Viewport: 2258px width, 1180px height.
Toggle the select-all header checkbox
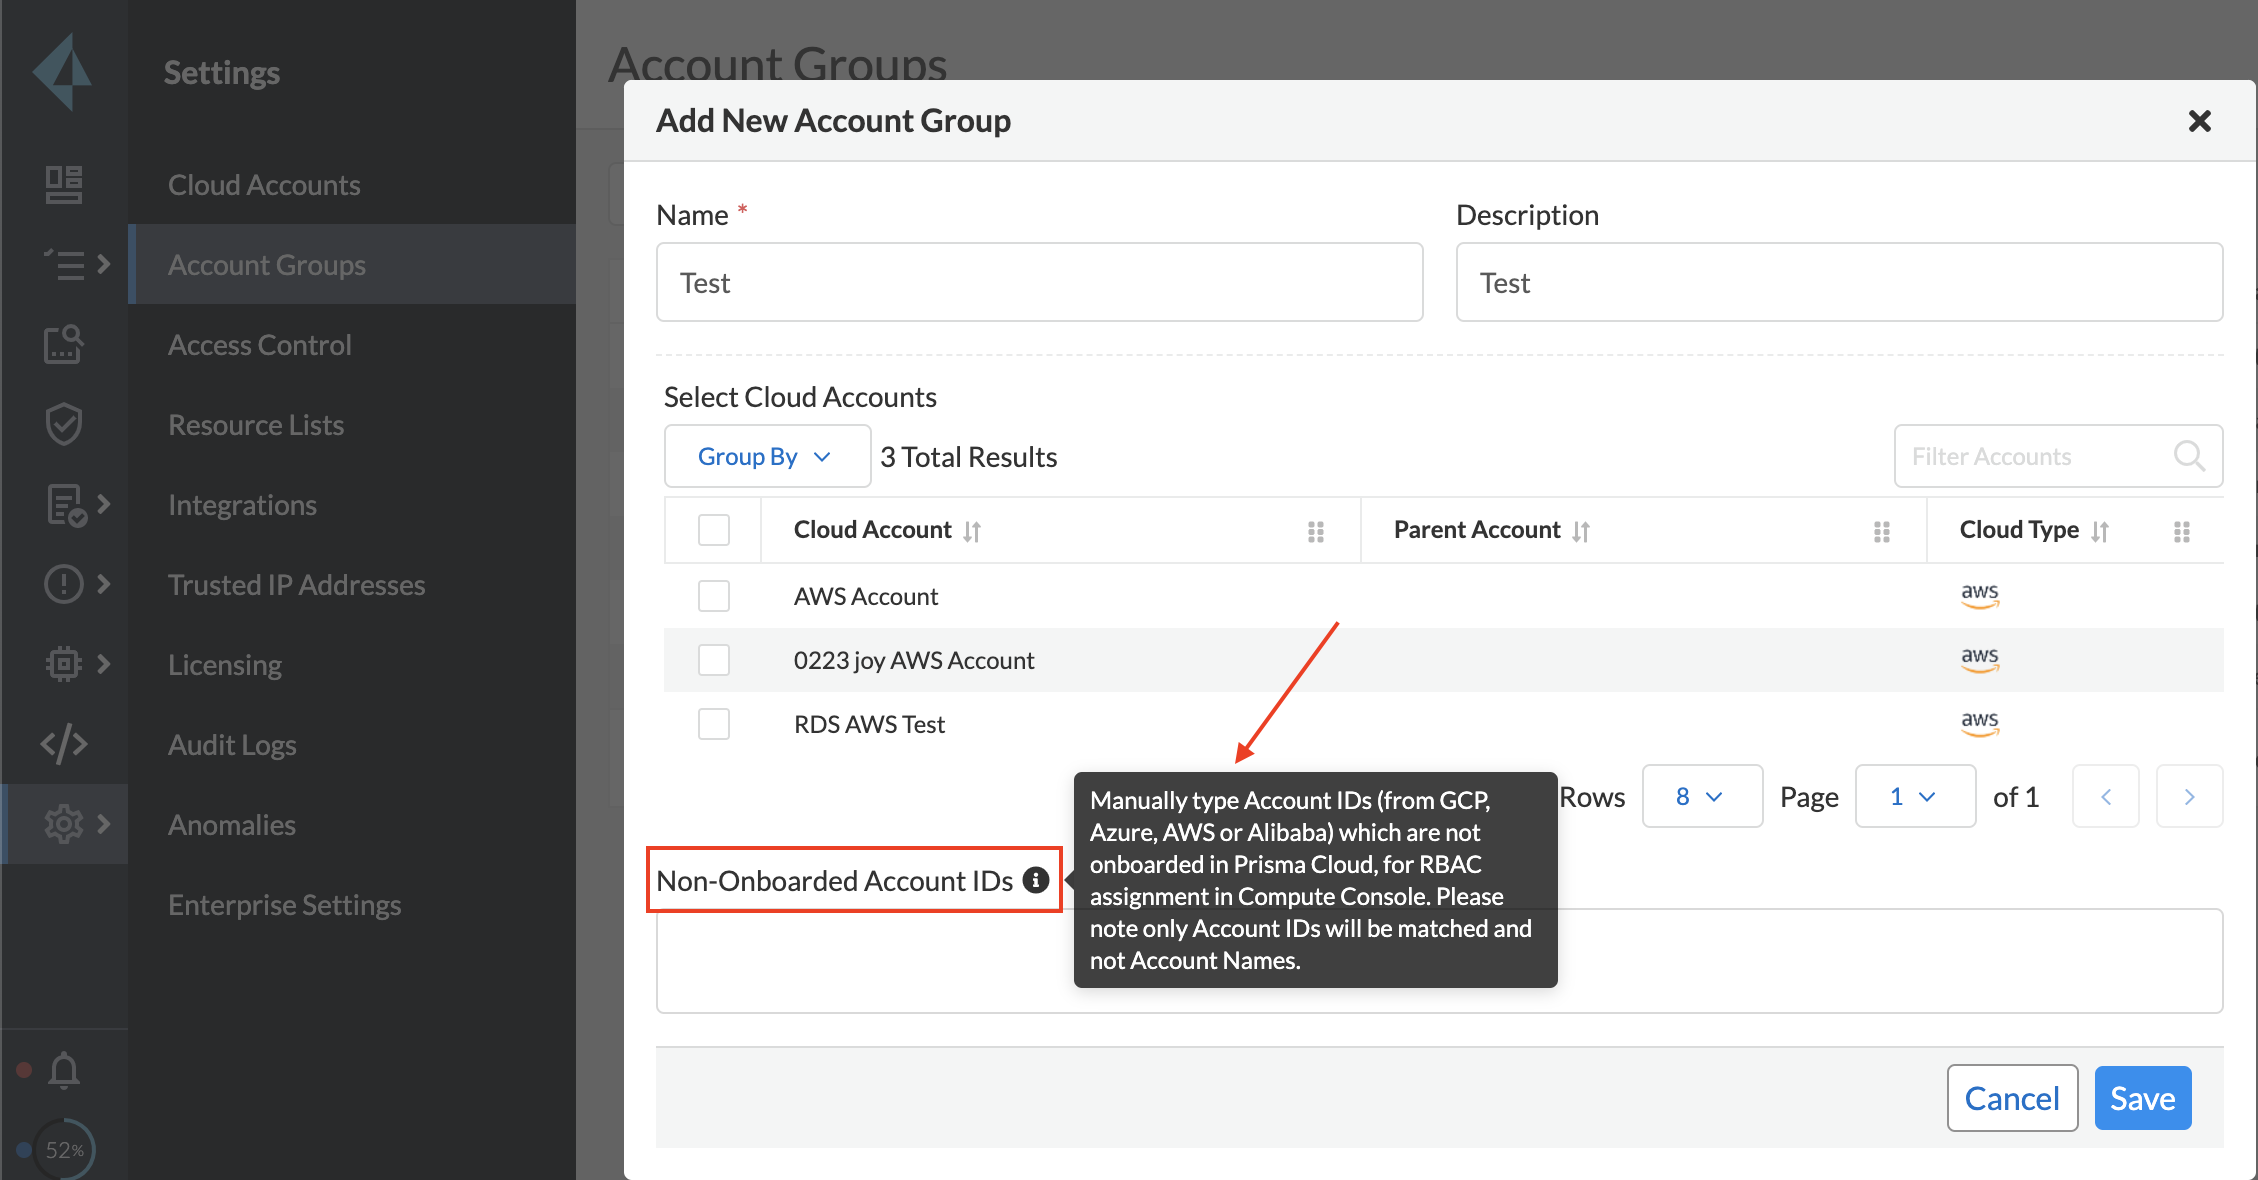tap(714, 530)
